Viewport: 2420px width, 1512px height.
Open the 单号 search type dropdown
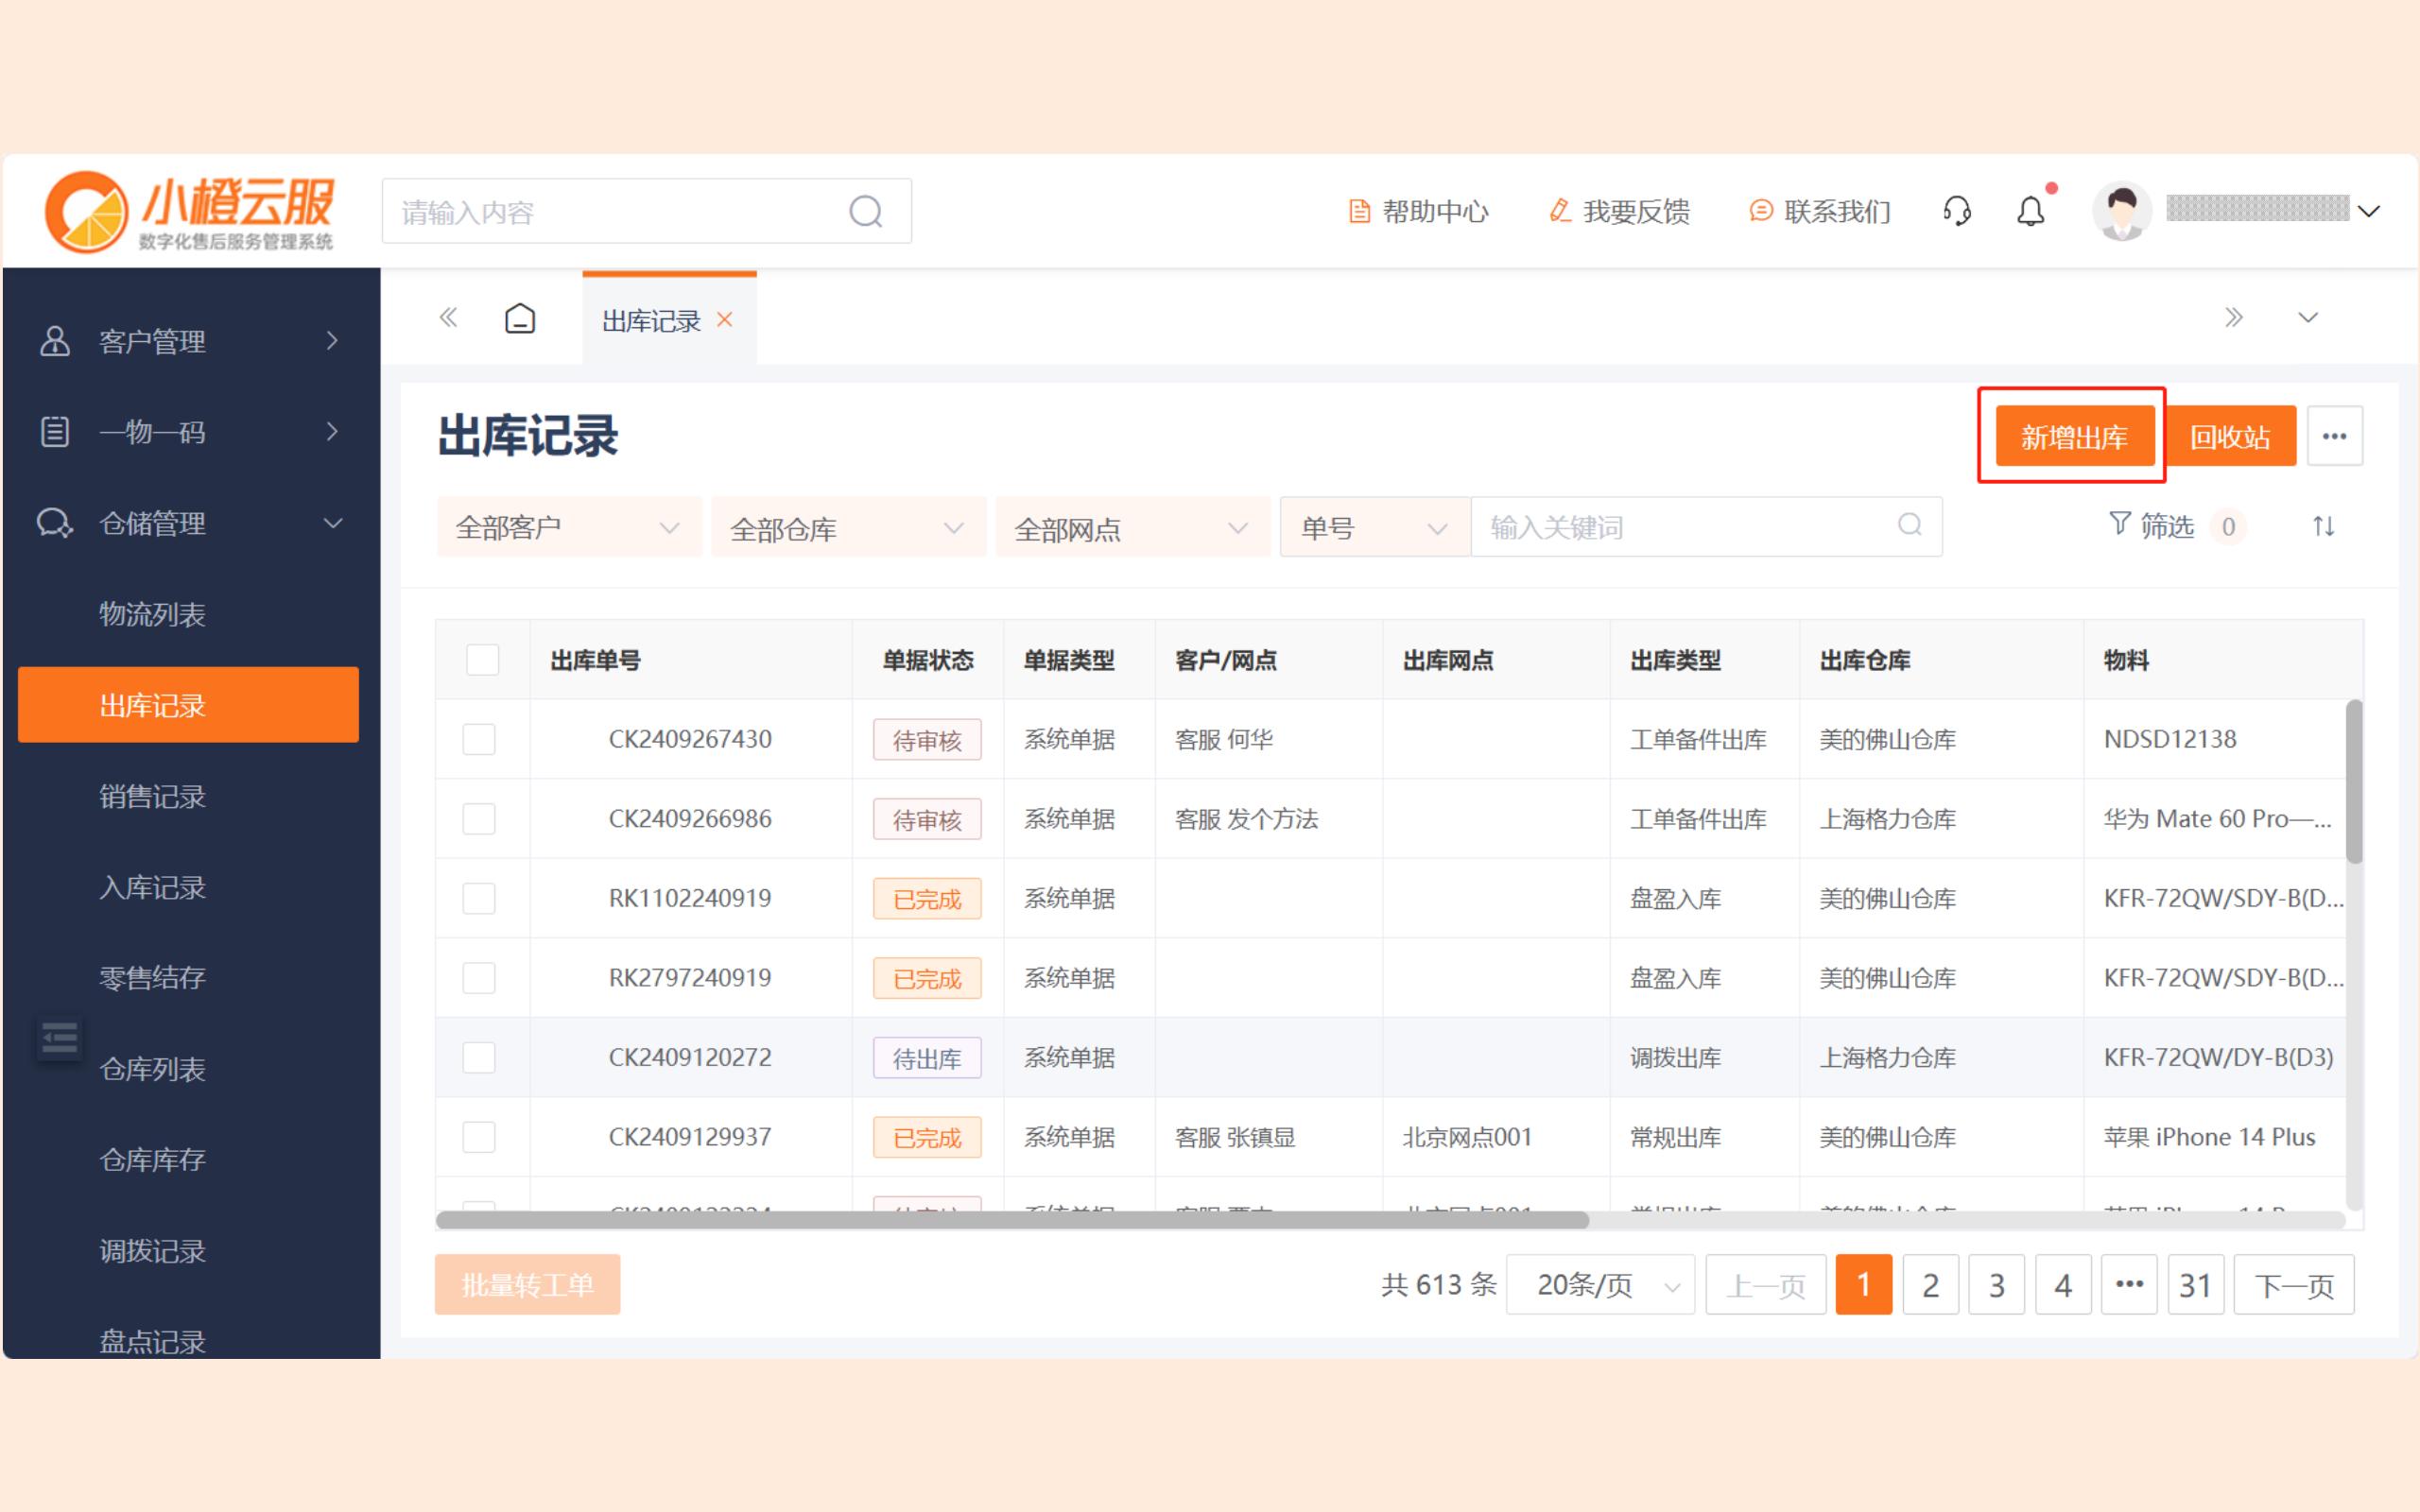click(1375, 527)
